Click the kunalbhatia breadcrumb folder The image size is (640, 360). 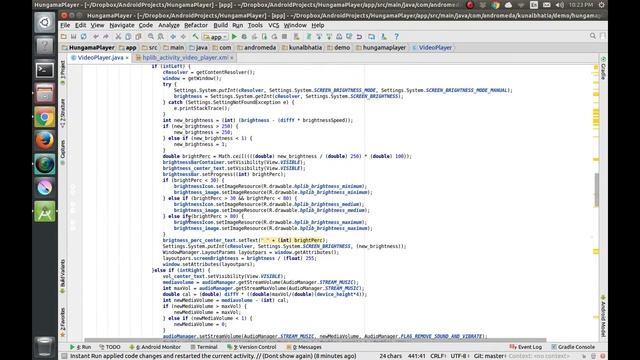[x=302, y=48]
